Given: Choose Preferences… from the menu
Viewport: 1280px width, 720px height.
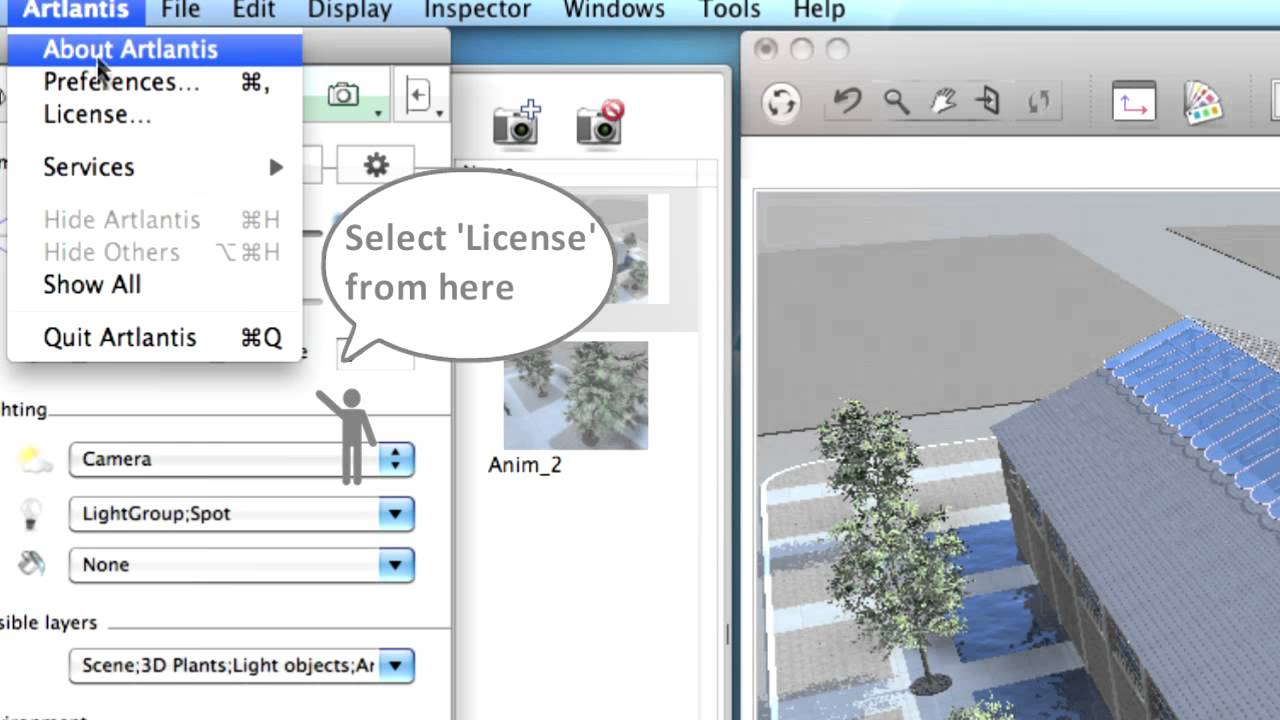Looking at the screenshot, I should 155,82.
